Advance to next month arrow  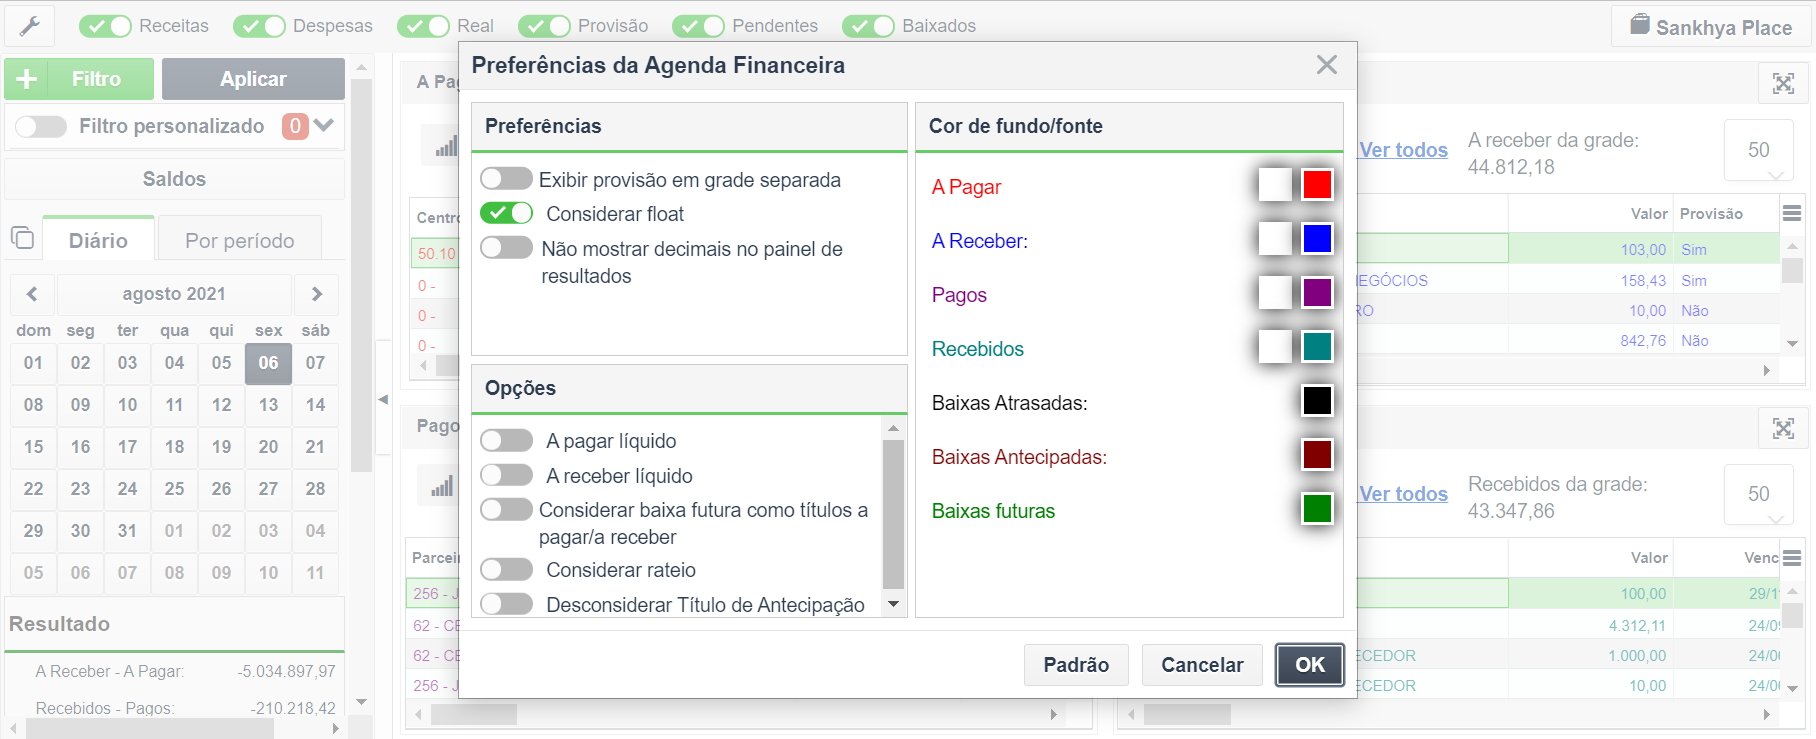(316, 294)
